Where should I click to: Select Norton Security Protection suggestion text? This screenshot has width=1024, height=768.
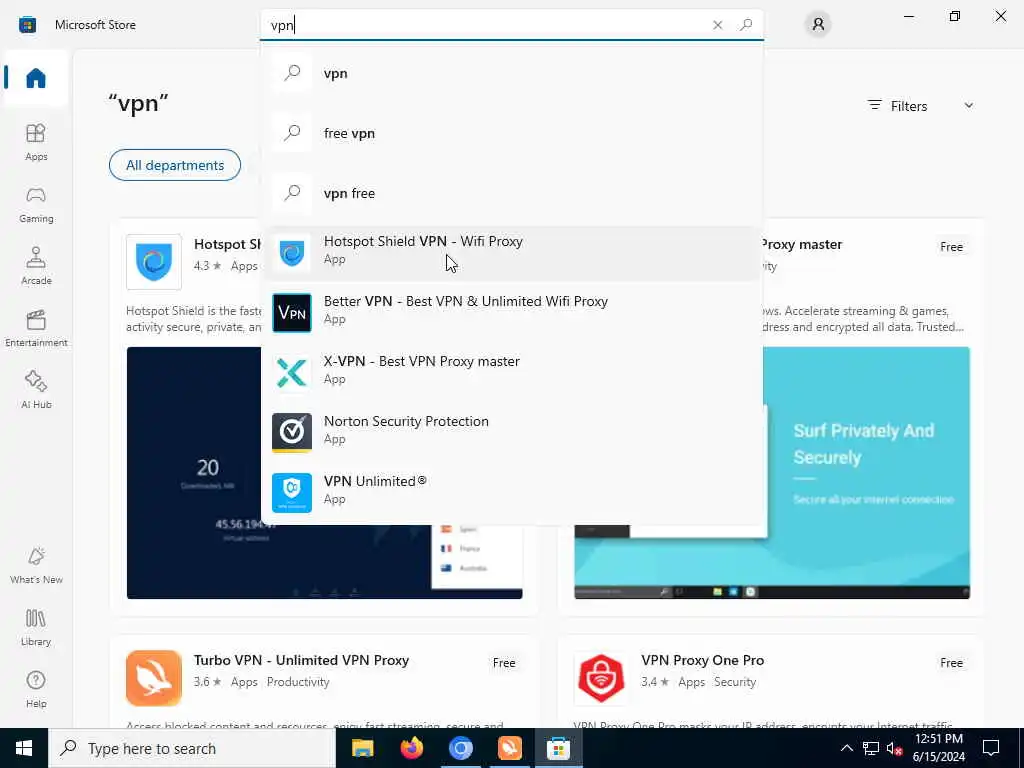406,421
